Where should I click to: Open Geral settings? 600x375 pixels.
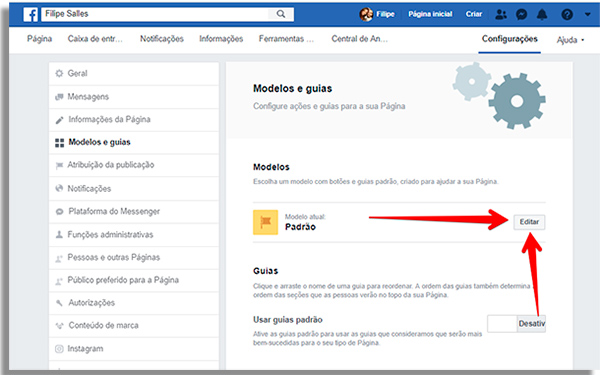point(134,73)
